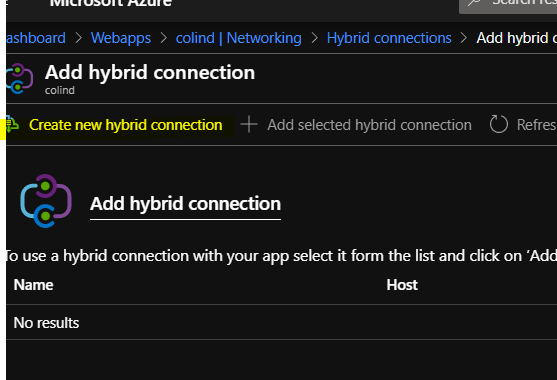Screen dimensions: 557x380
Task: Go to the Webapps breadcrumb
Action: pos(121,38)
